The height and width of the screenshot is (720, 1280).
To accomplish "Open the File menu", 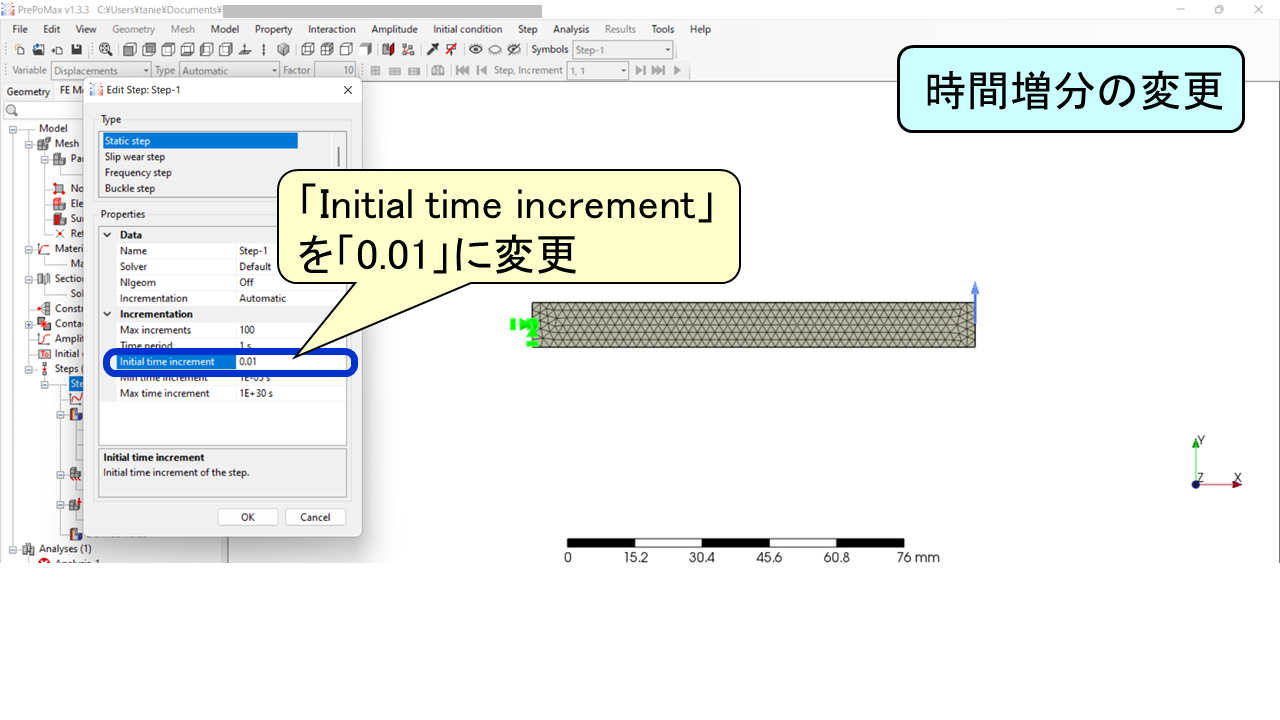I will [20, 29].
